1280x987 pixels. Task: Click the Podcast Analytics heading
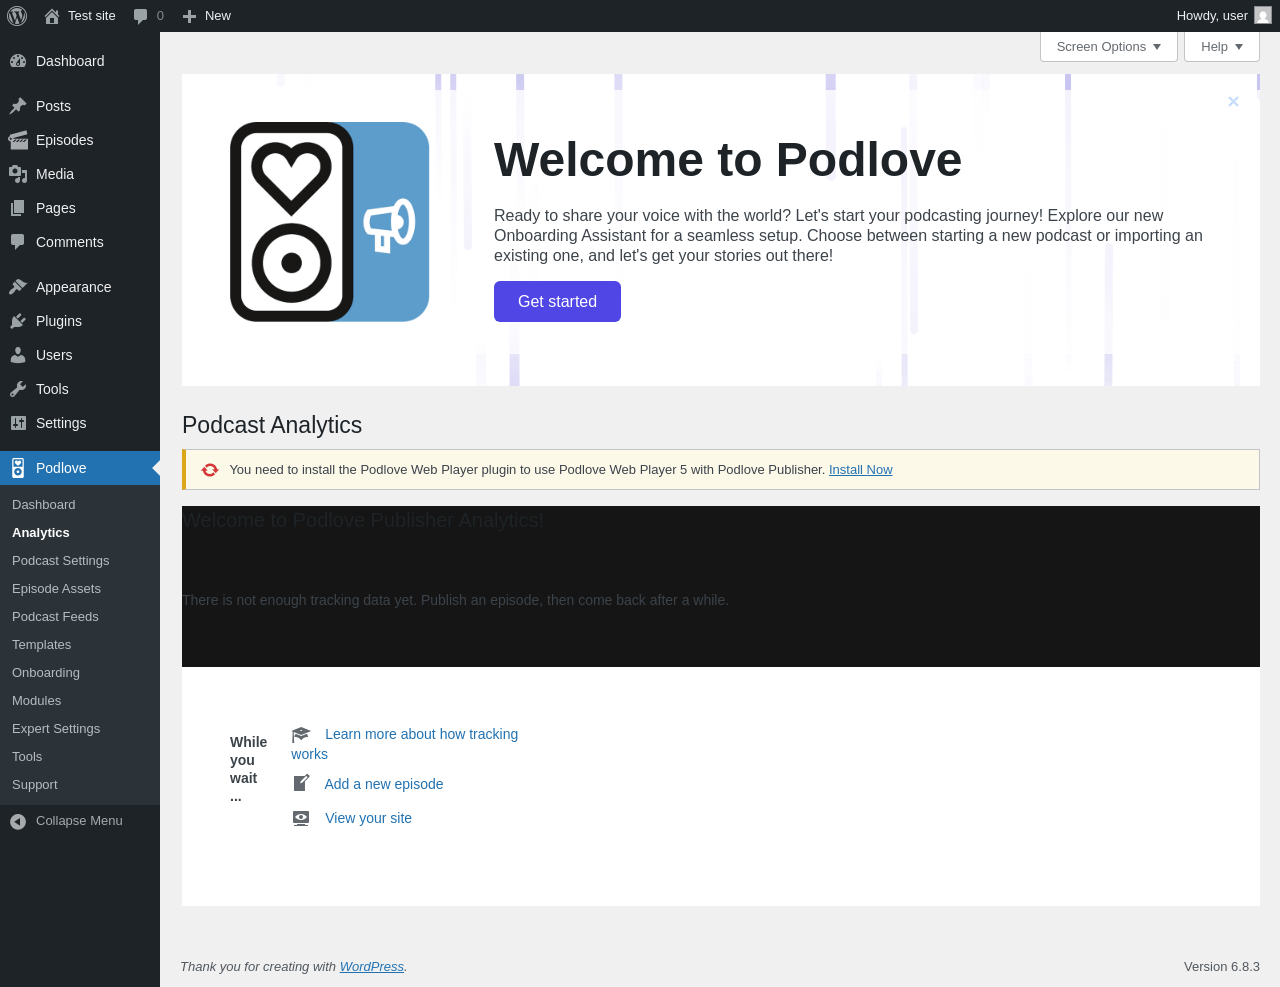272,425
